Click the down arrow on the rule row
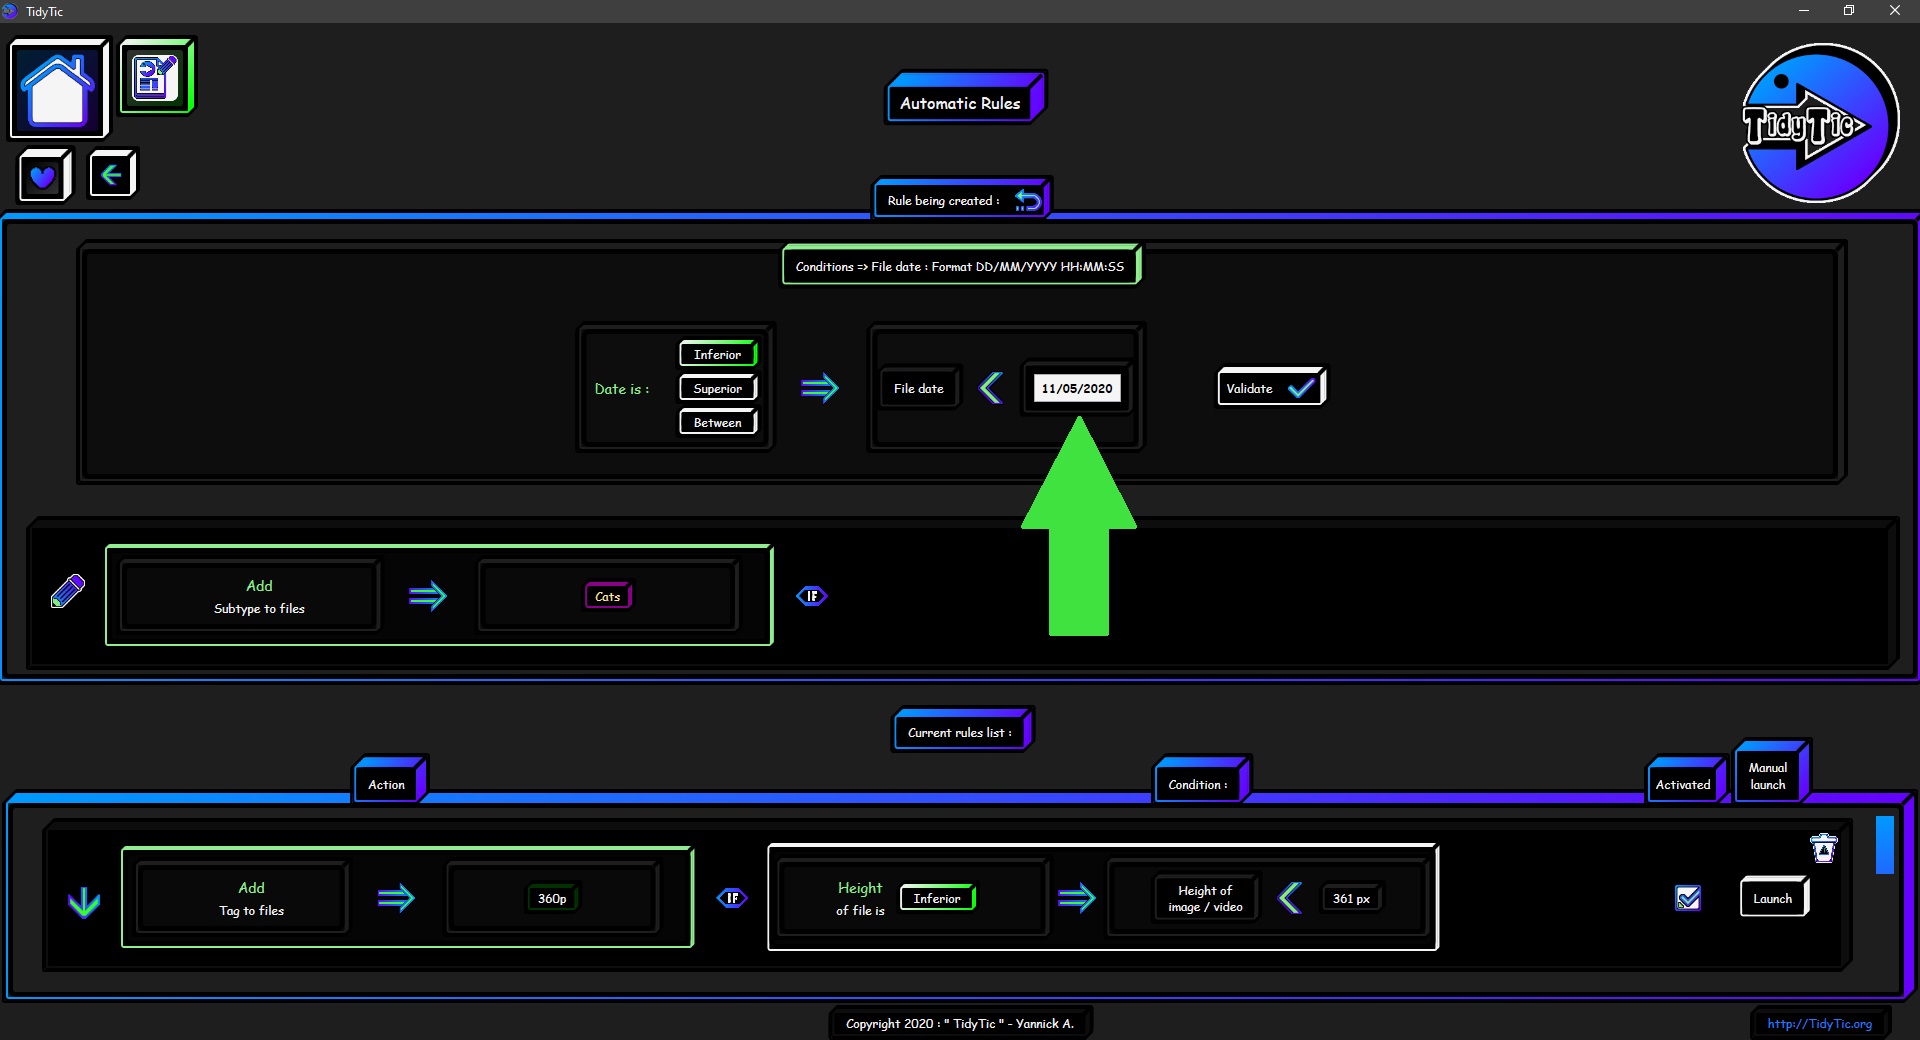Screen dimensions: 1920x1040 point(84,902)
